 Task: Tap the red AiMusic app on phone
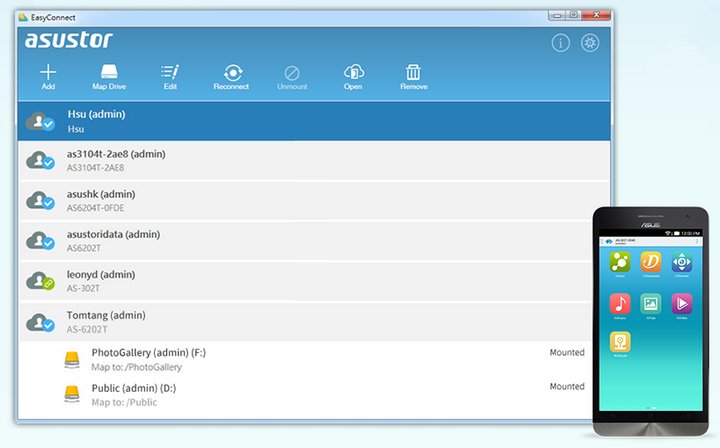(x=620, y=303)
